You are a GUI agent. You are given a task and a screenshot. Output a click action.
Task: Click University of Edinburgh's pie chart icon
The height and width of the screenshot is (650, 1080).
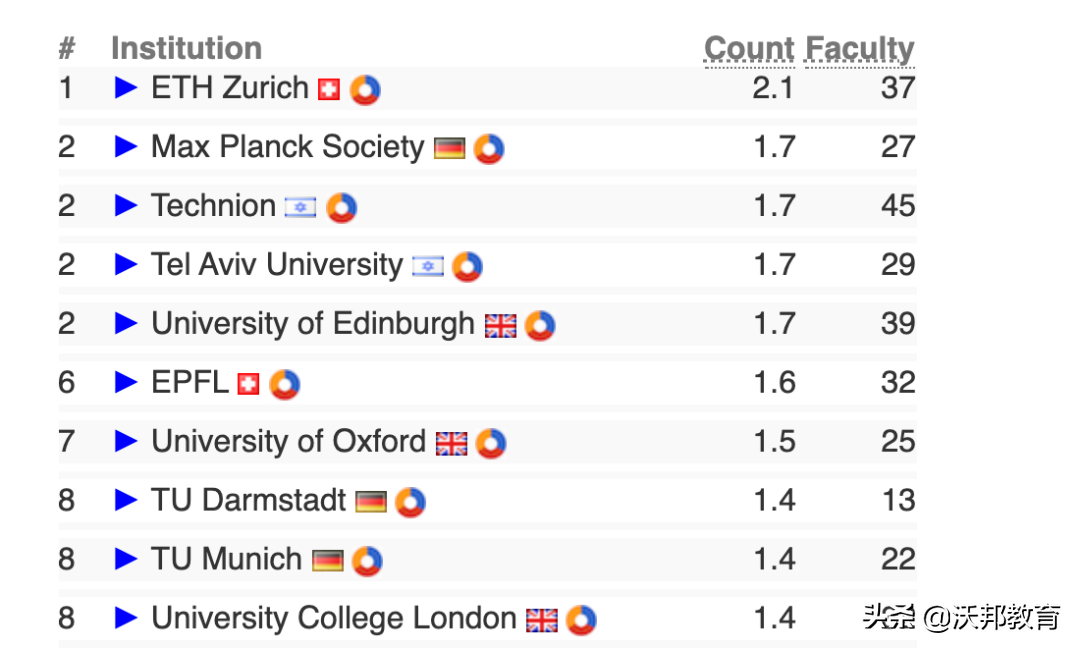[x=540, y=326]
